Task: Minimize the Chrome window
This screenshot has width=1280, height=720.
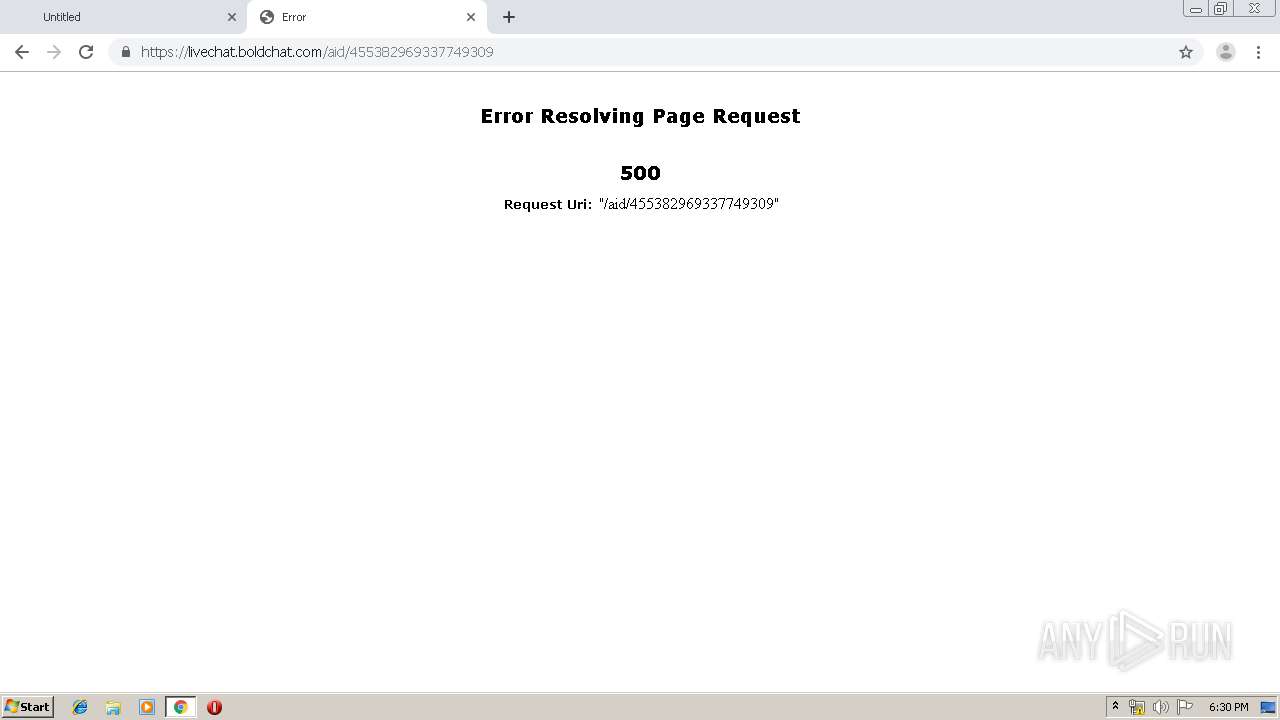Action: pos(1195,9)
